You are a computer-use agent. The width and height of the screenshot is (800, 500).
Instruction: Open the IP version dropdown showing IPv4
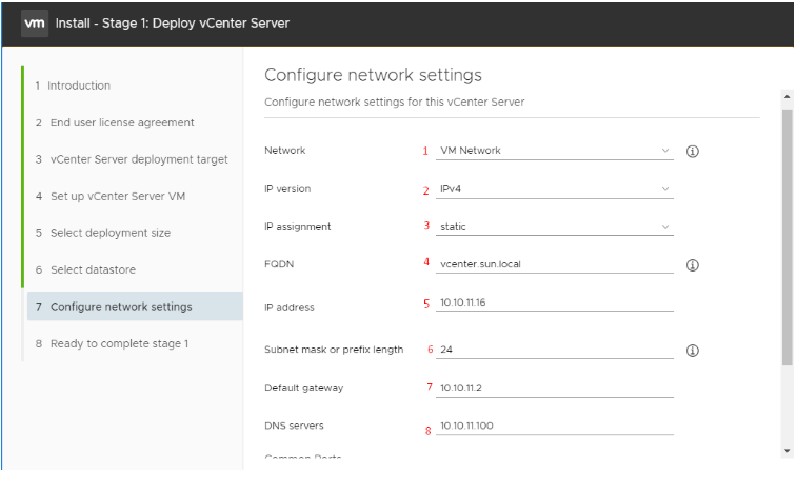(x=555, y=189)
